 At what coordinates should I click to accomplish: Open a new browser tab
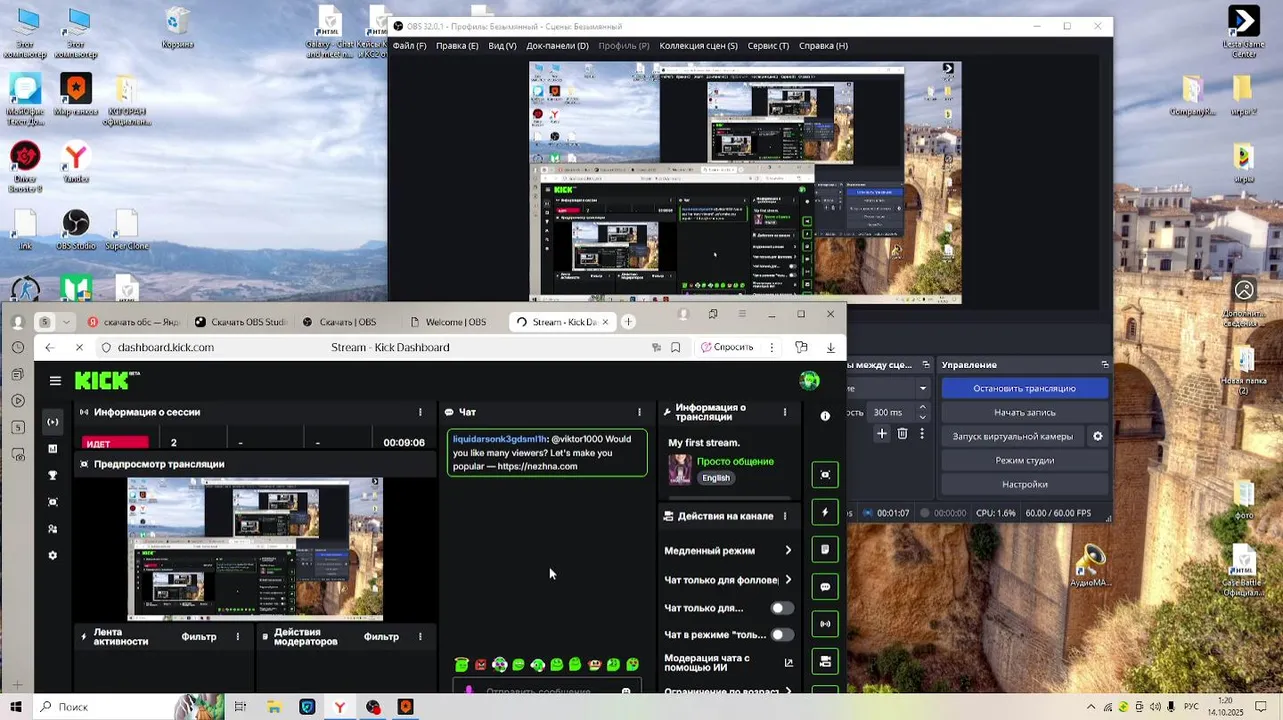click(x=628, y=322)
